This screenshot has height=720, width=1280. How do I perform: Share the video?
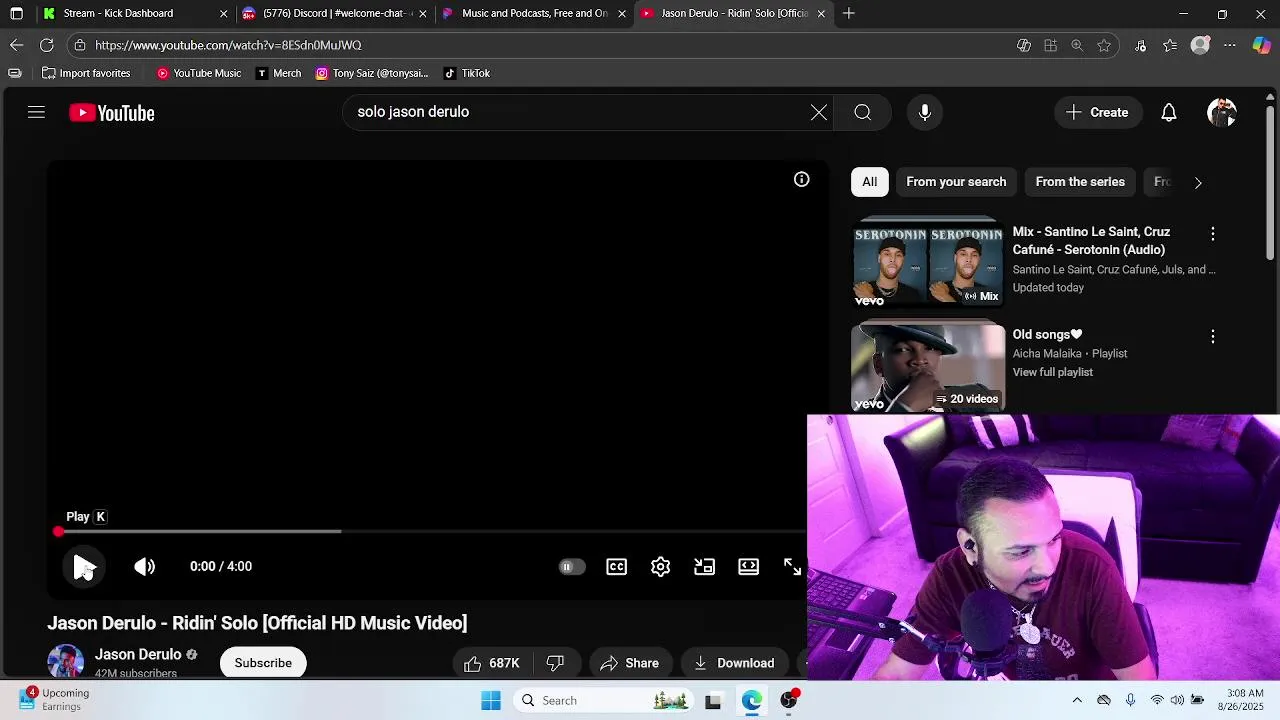click(629, 663)
